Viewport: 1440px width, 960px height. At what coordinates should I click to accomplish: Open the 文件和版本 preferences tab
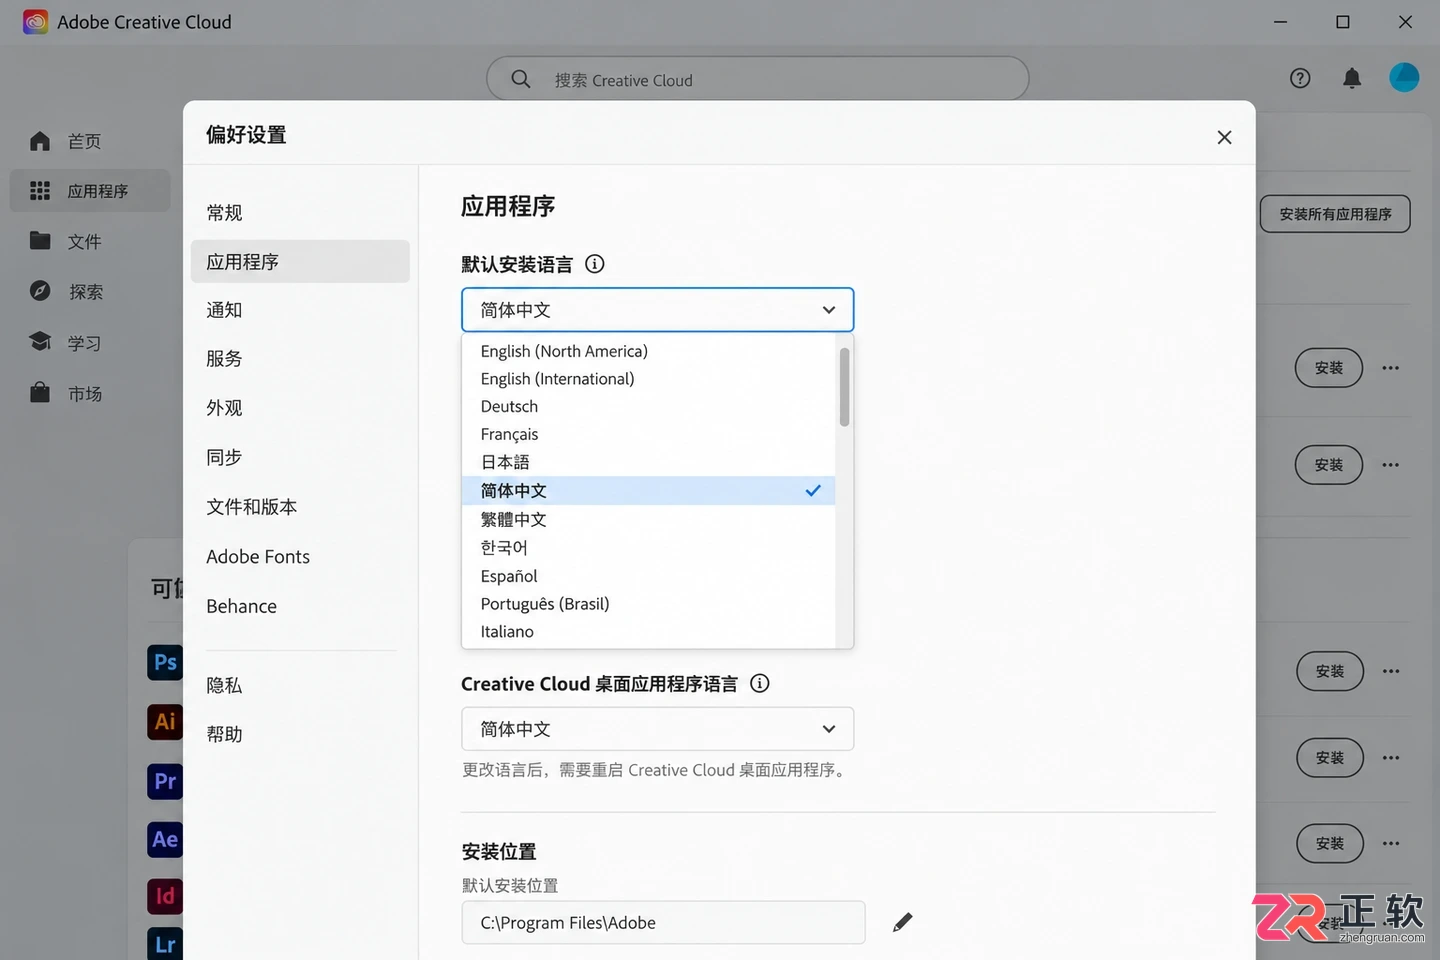click(300, 507)
